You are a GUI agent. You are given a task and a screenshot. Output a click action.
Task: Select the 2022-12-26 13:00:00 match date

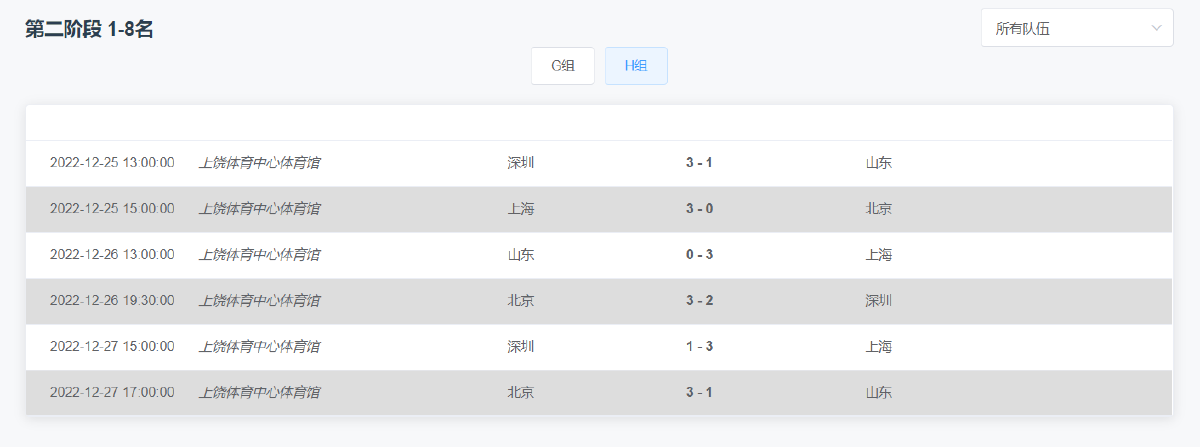tap(112, 255)
